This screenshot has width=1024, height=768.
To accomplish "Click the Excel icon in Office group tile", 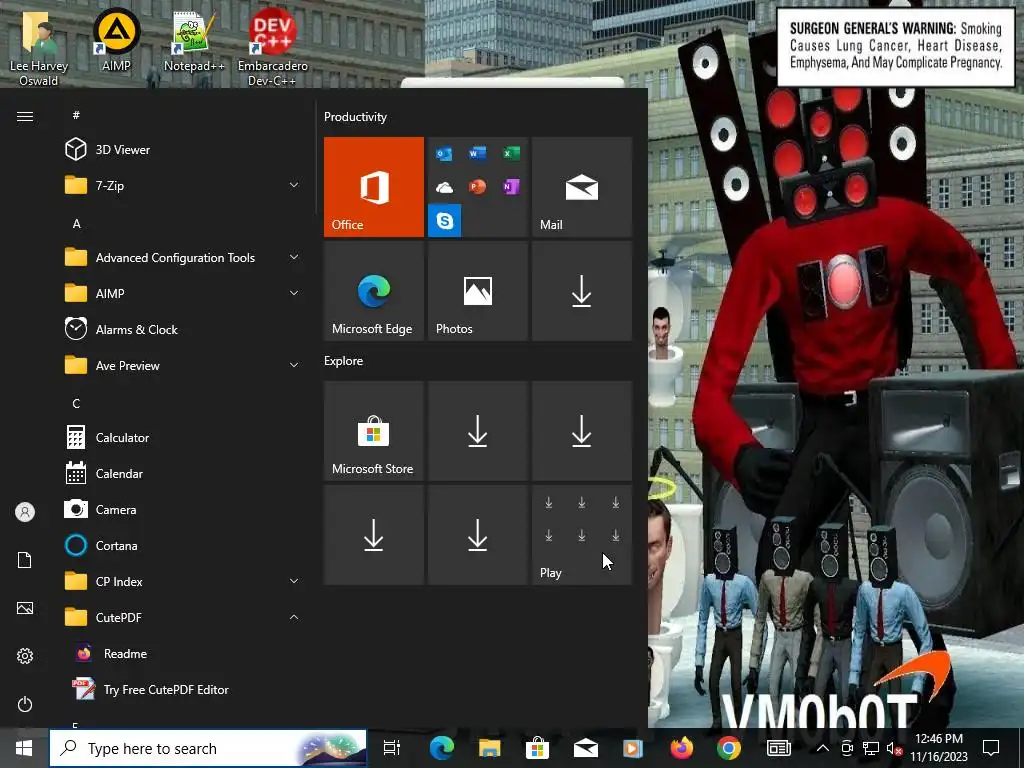I will (x=511, y=153).
